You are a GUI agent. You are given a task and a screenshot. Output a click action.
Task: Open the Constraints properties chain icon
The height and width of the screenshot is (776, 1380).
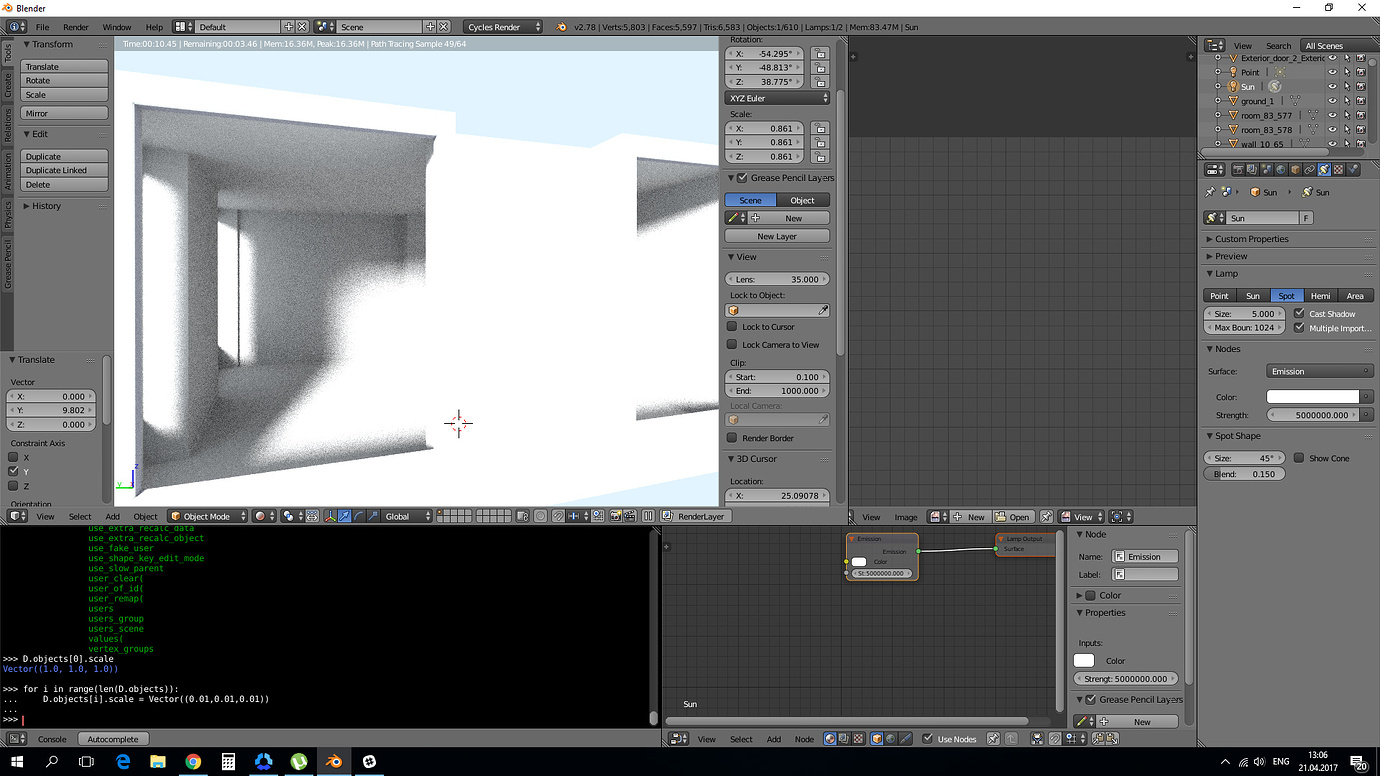pos(1309,170)
